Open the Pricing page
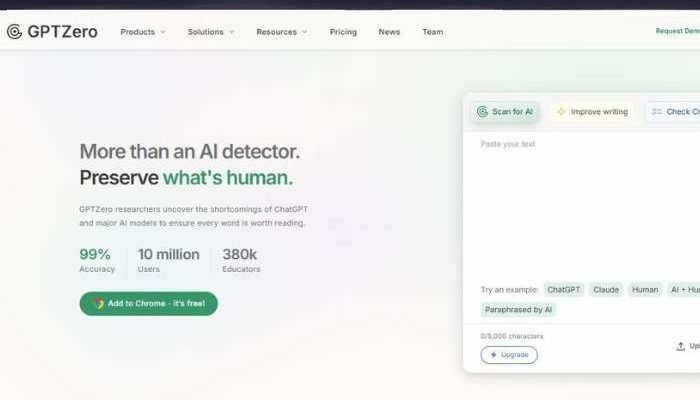Screen dimensions: 700x400 click(343, 32)
